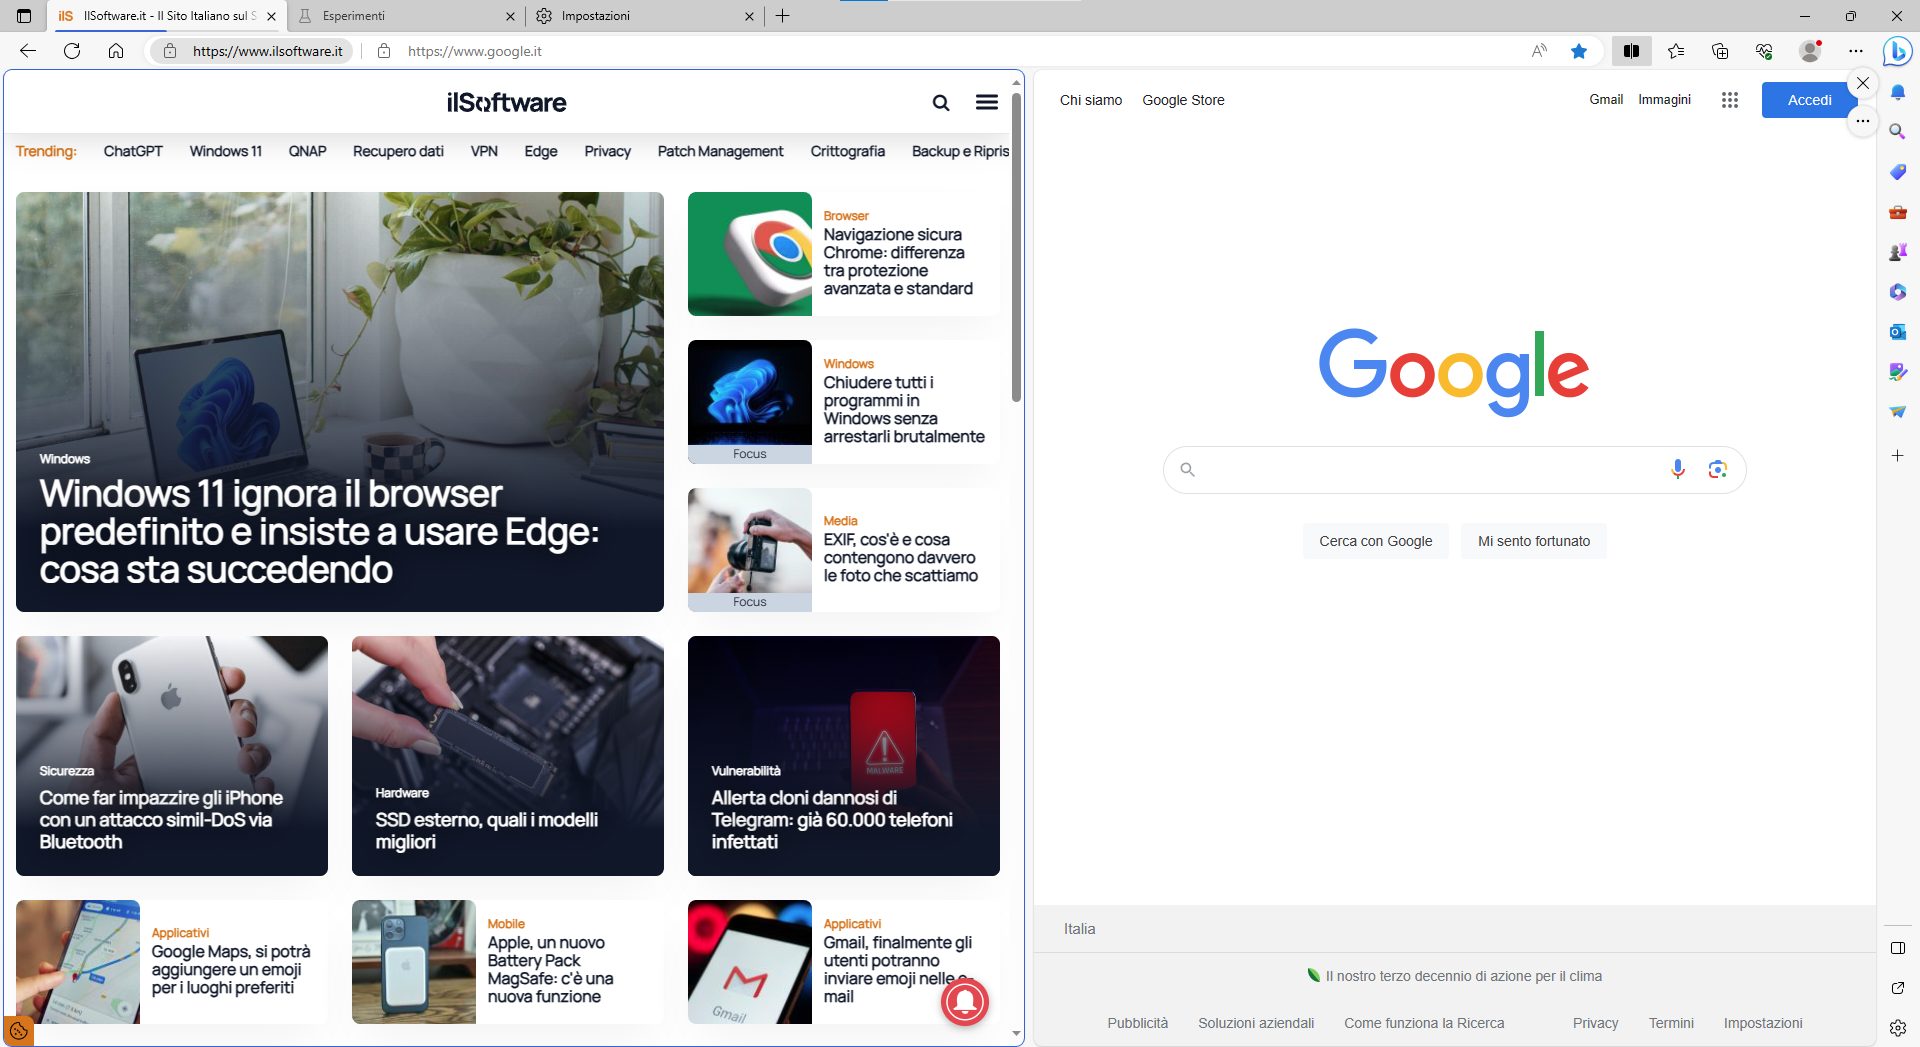Open the Bing Copilot sidebar button
The image size is (1920, 1047).
coord(1897,51)
